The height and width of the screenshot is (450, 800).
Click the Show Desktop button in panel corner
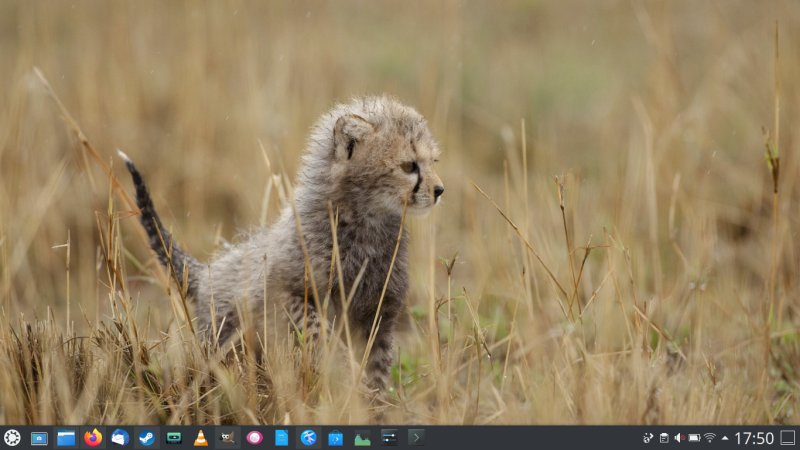pos(788,438)
